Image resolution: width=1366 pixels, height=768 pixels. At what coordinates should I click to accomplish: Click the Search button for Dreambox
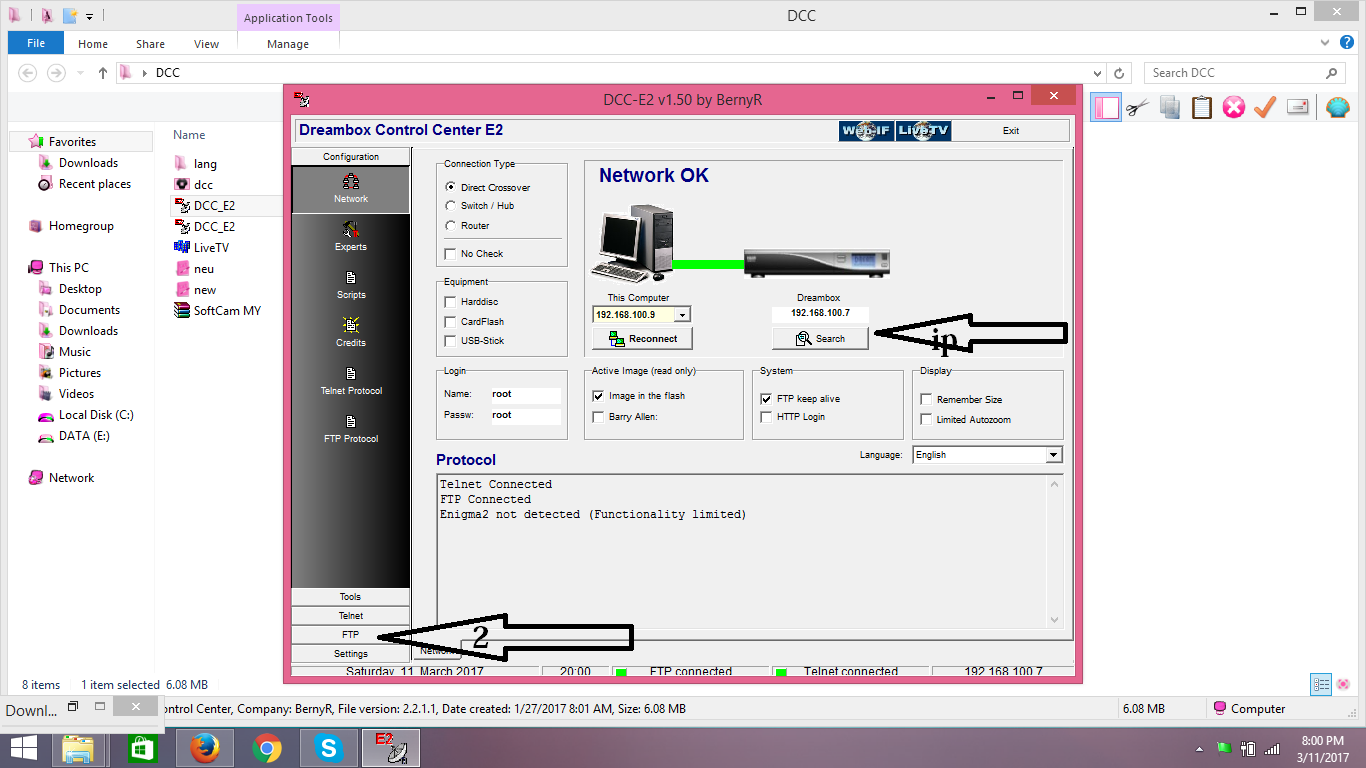[x=820, y=339]
